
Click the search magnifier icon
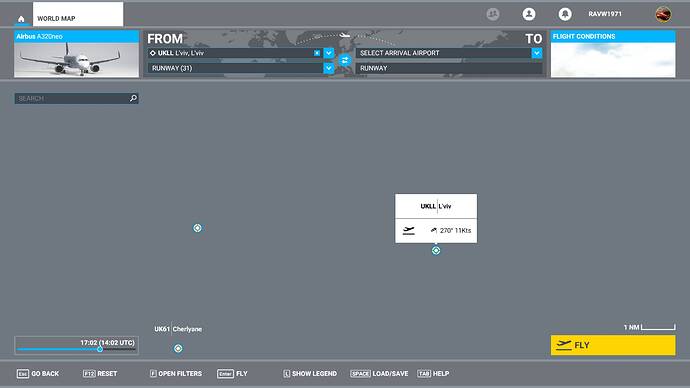133,98
